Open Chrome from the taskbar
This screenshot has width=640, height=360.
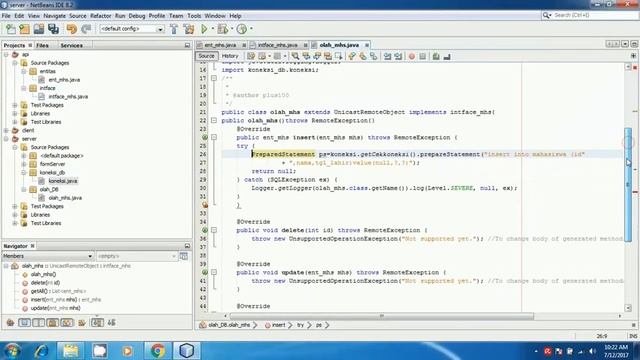(158, 351)
